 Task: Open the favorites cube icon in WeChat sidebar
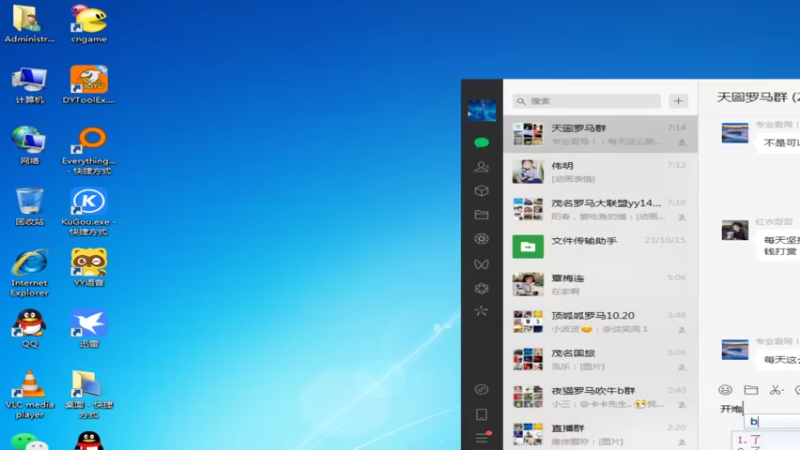[482, 190]
